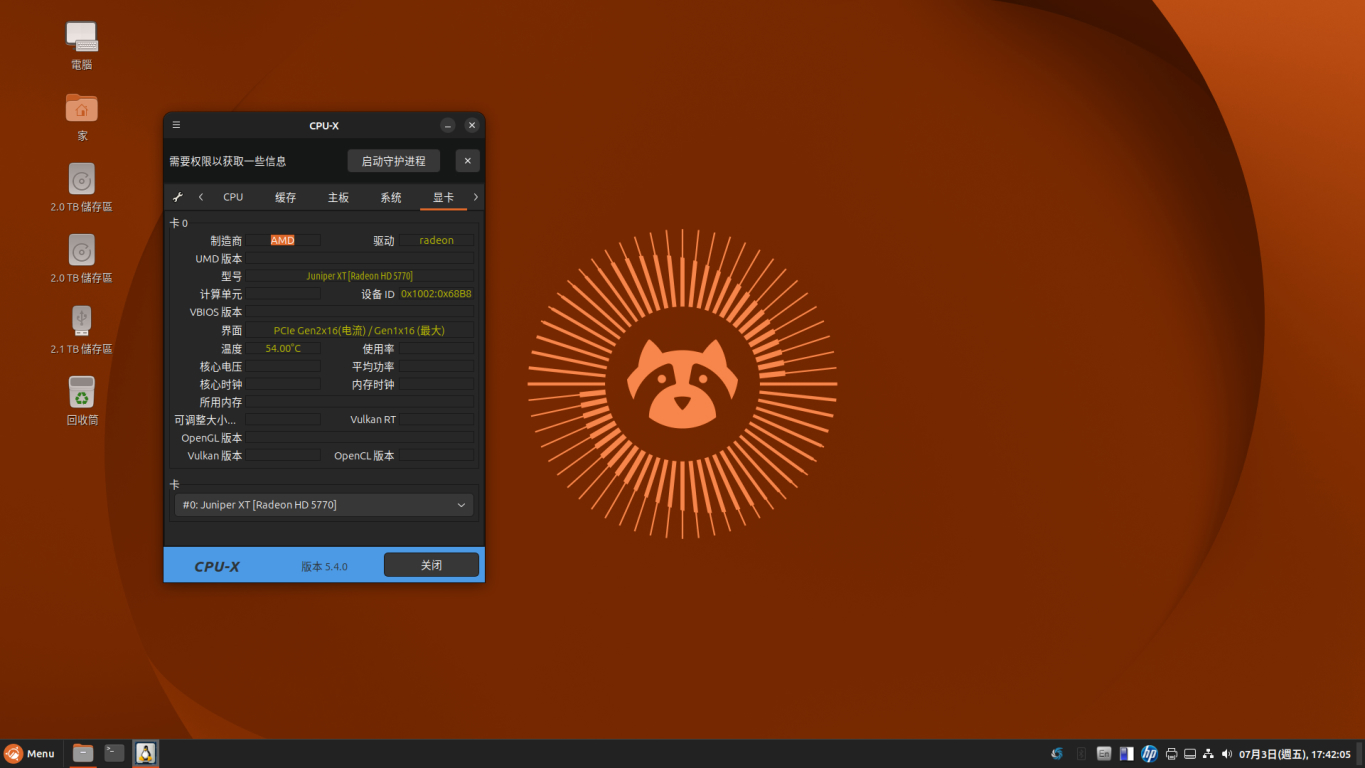The width and height of the screenshot is (1365, 768).
Task: Click the AMD manufacturer value
Action: [283, 240]
